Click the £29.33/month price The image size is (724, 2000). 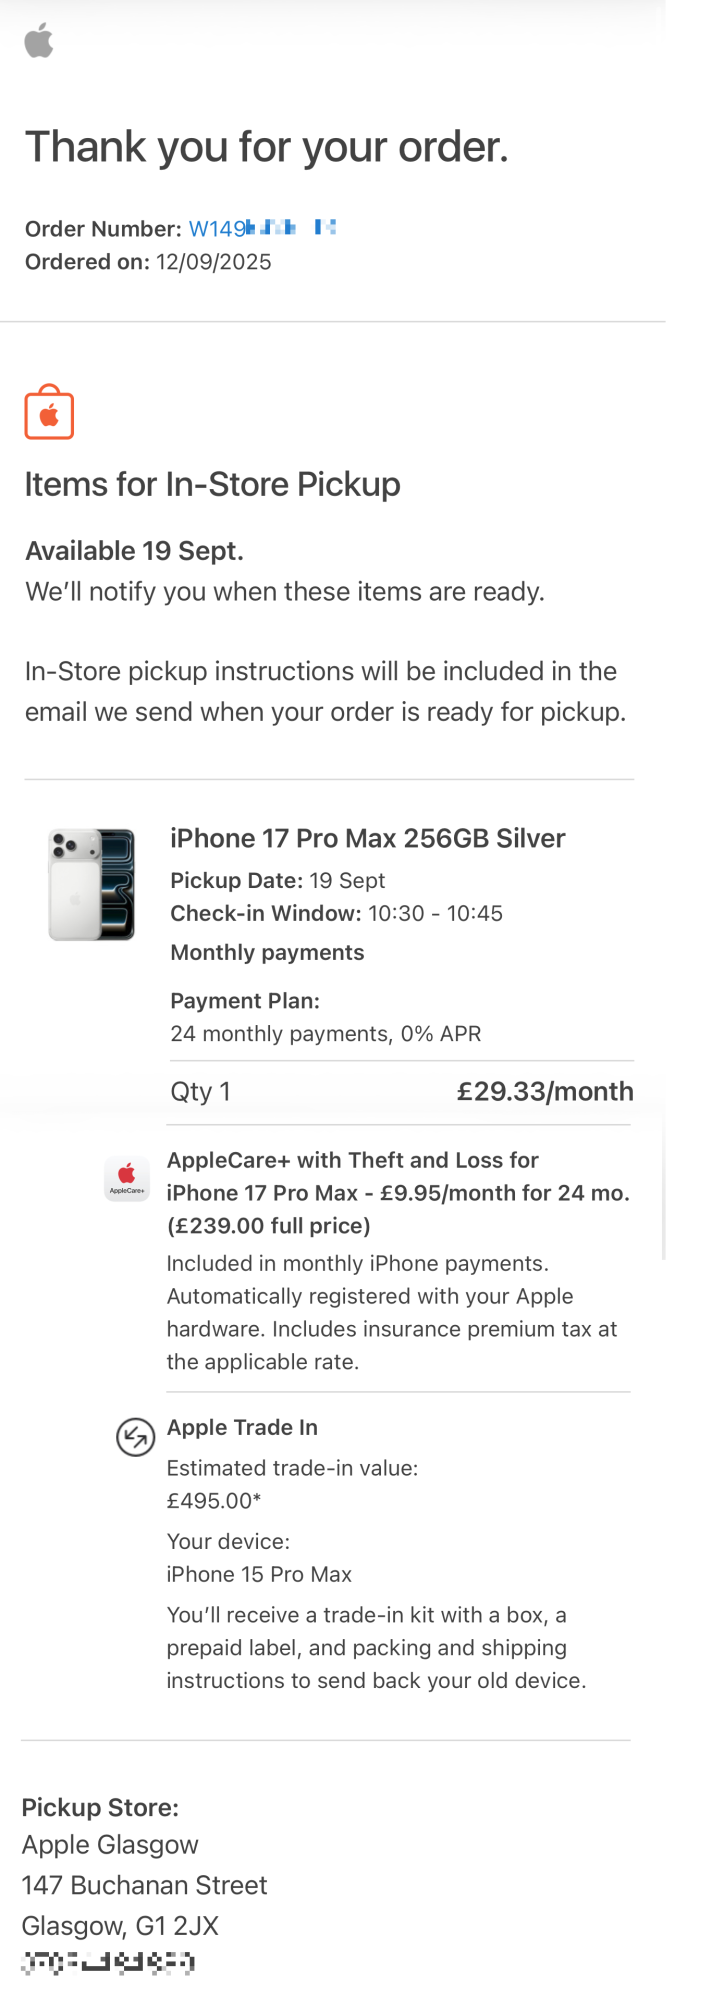545,1091
